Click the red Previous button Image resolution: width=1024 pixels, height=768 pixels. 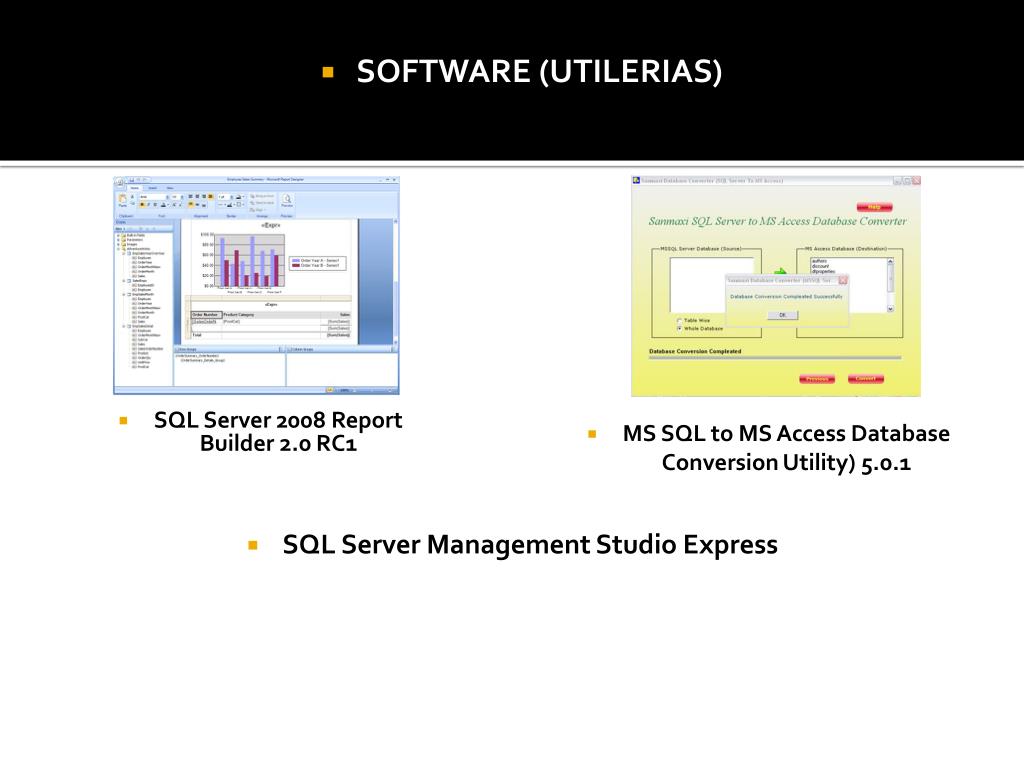[x=817, y=379]
